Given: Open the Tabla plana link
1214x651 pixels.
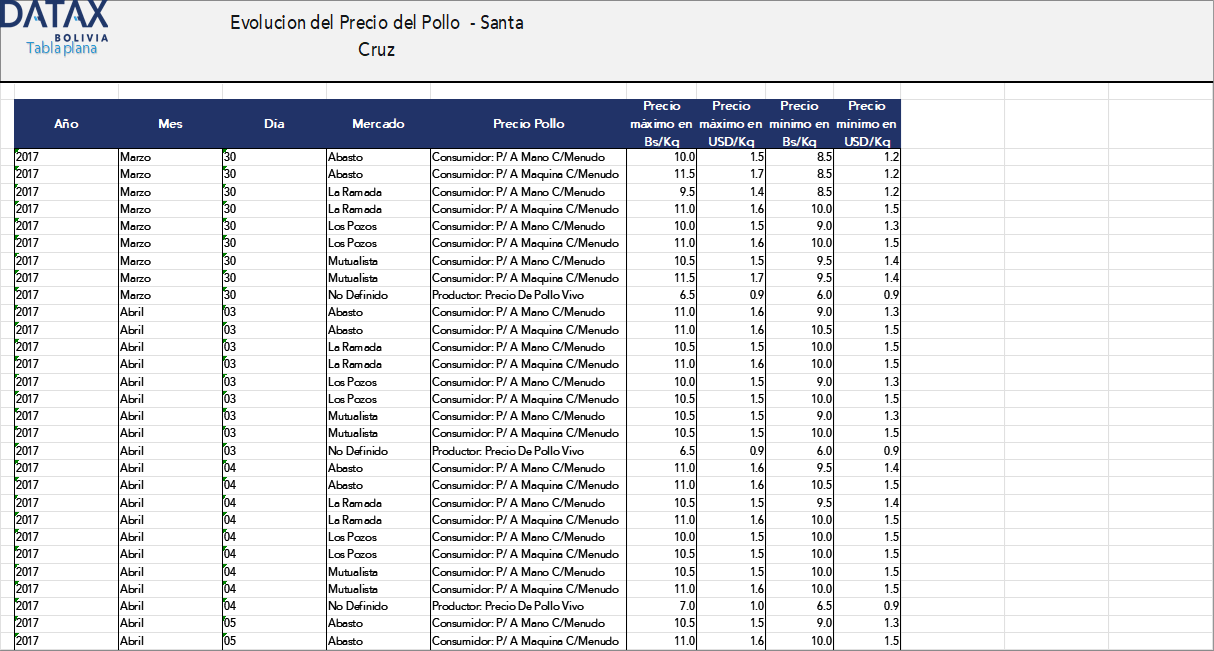Looking at the screenshot, I should pos(61,48).
